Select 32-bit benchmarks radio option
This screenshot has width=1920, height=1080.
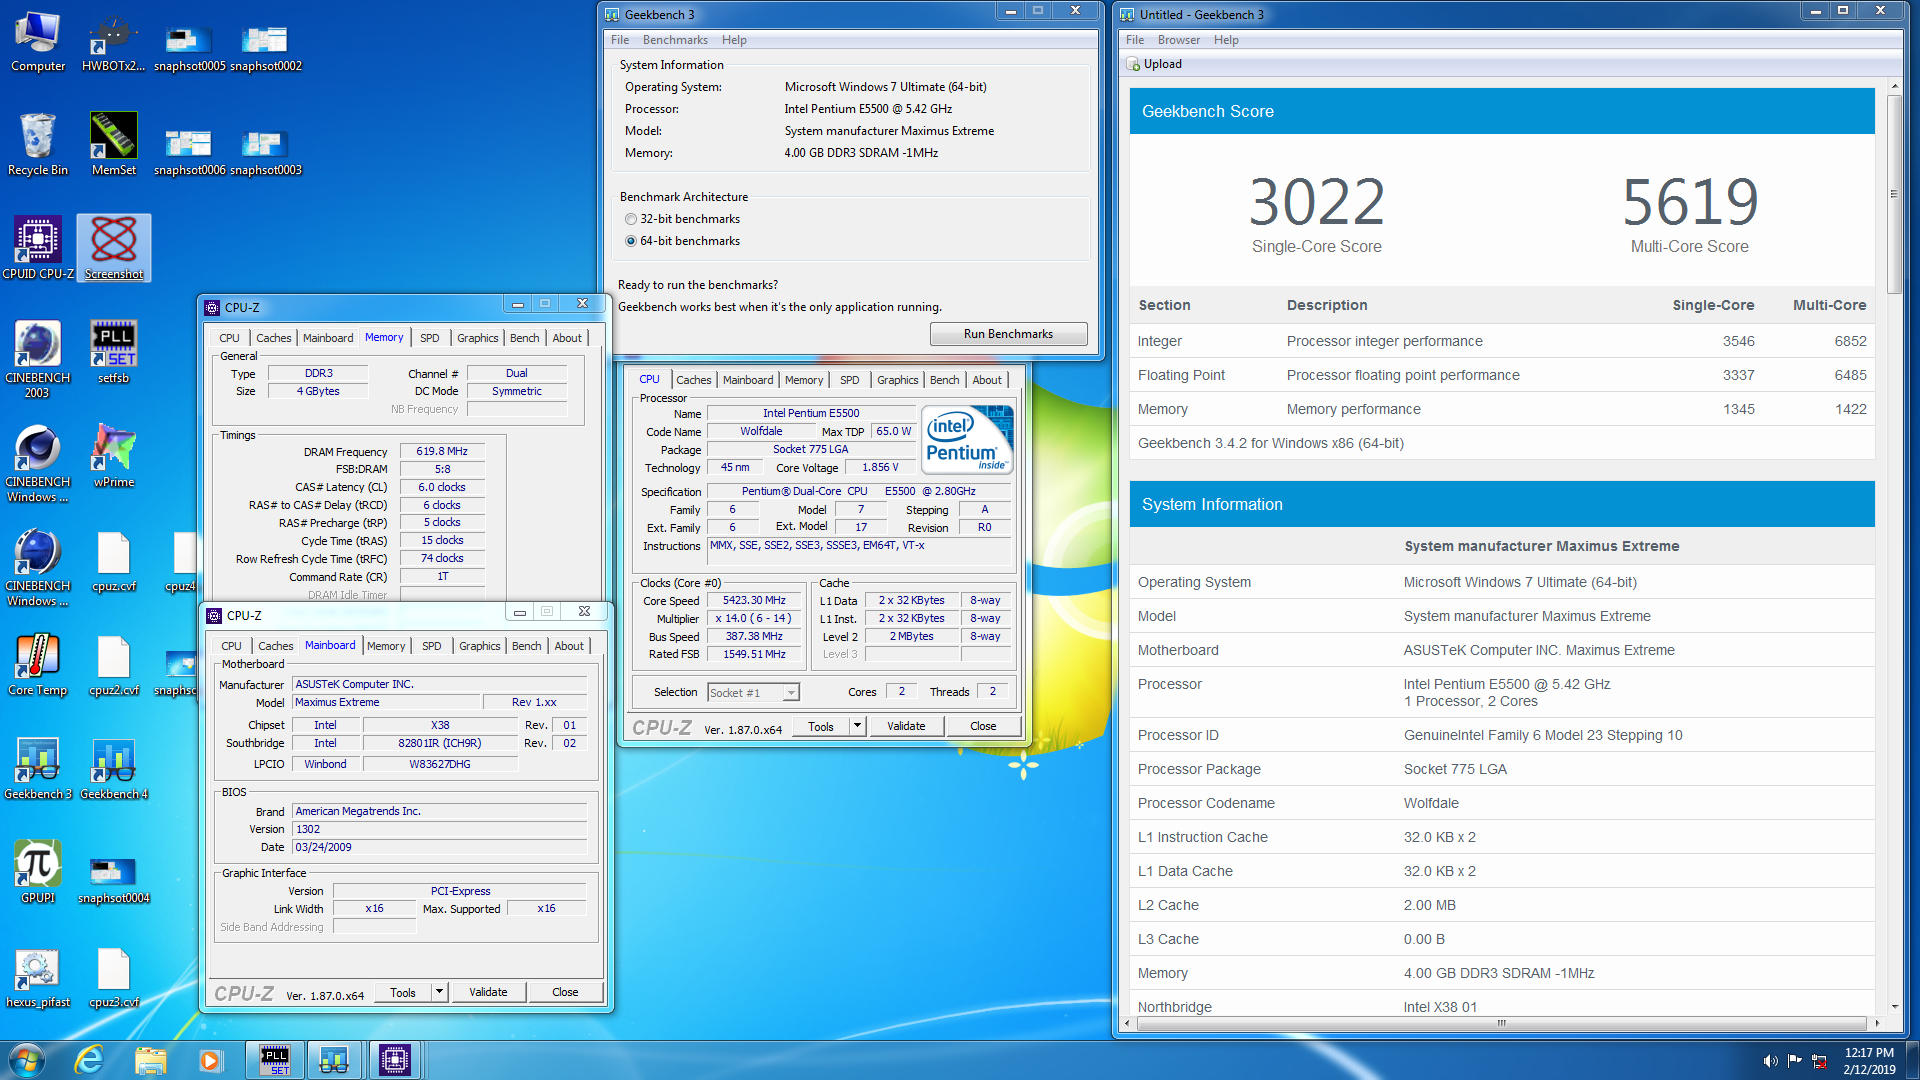(x=682, y=219)
